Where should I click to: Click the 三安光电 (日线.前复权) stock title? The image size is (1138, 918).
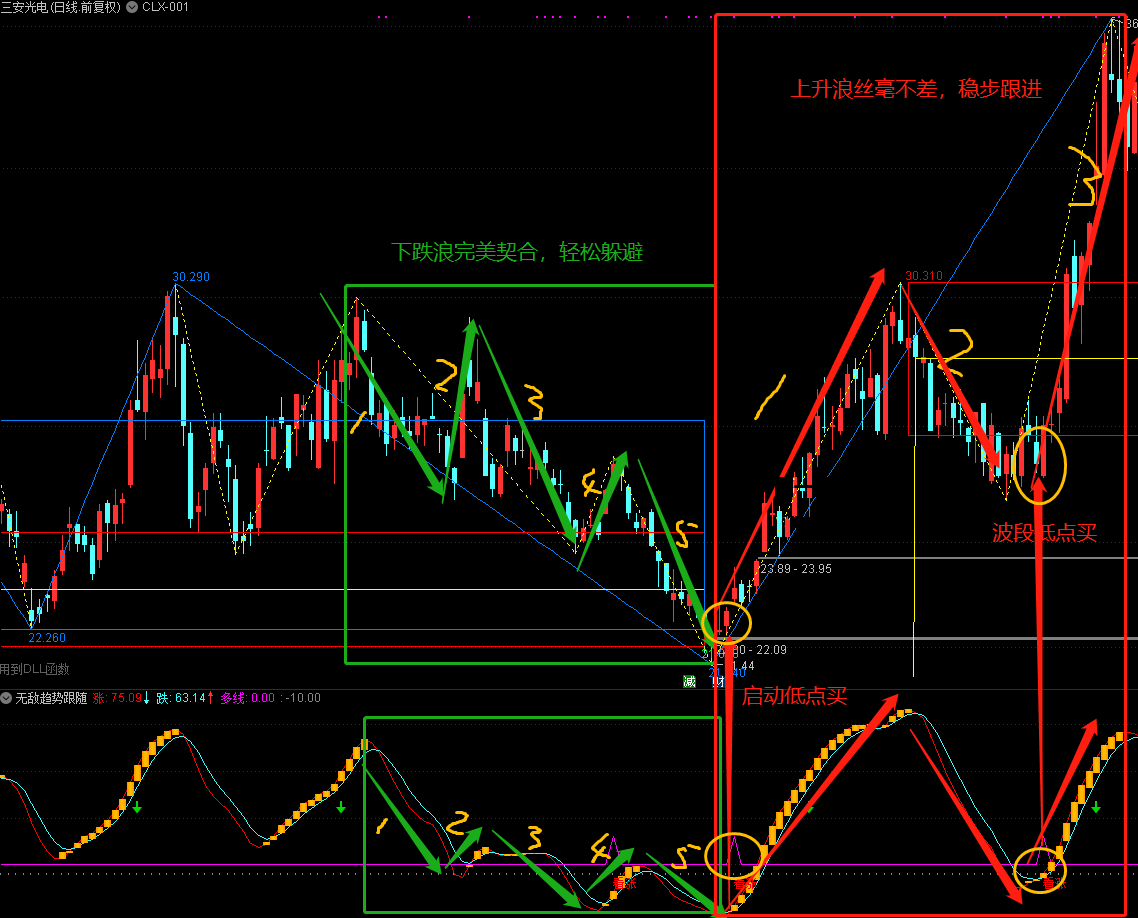[61, 7]
